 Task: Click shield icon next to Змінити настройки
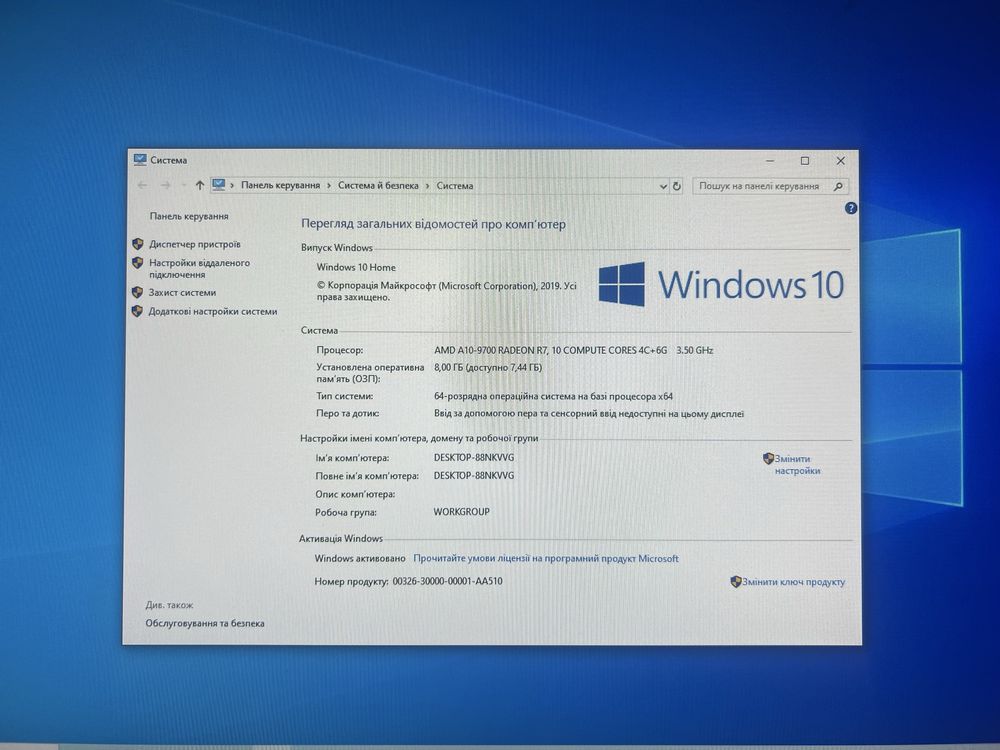tap(768, 459)
